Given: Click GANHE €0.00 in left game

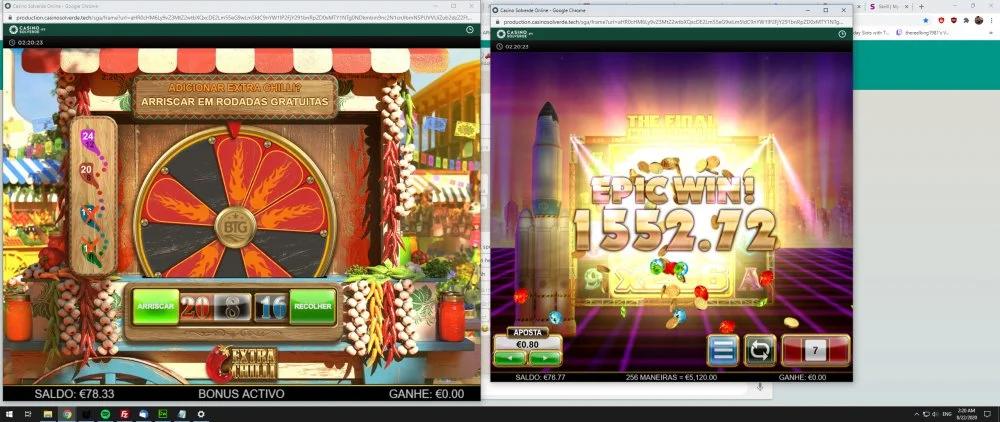Looking at the screenshot, I should (427, 394).
